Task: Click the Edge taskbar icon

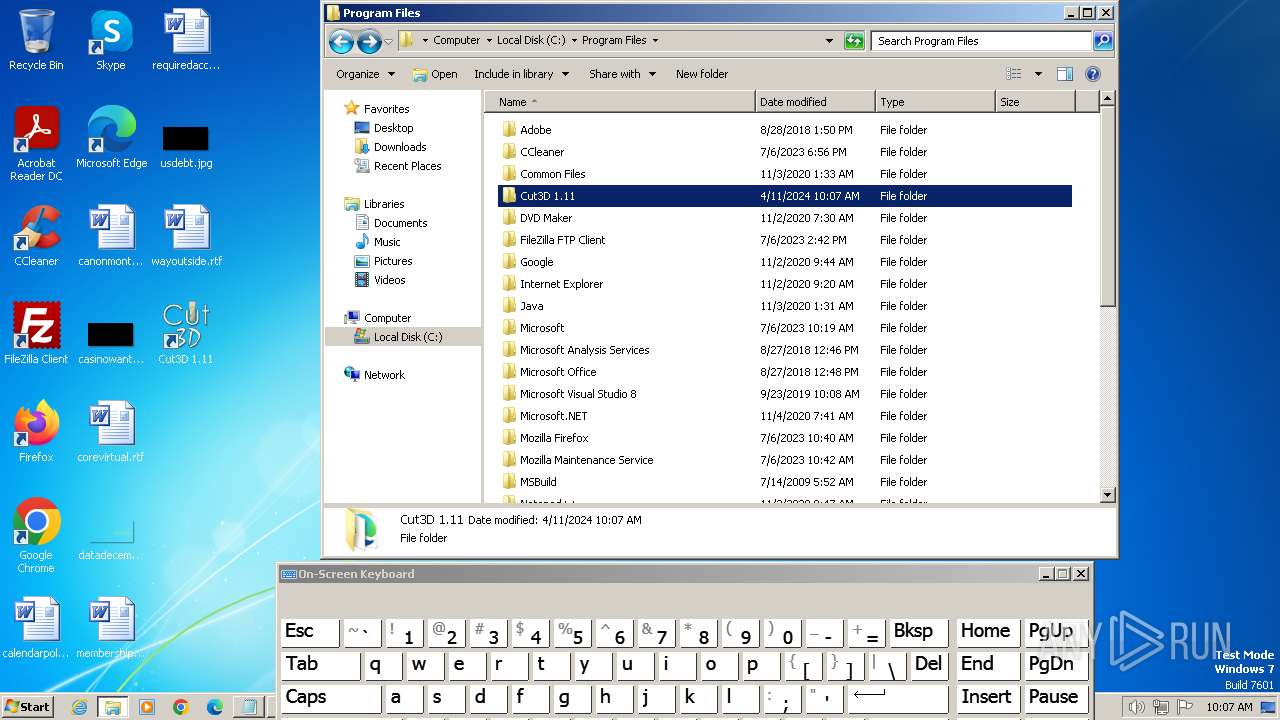Action: click(x=215, y=707)
